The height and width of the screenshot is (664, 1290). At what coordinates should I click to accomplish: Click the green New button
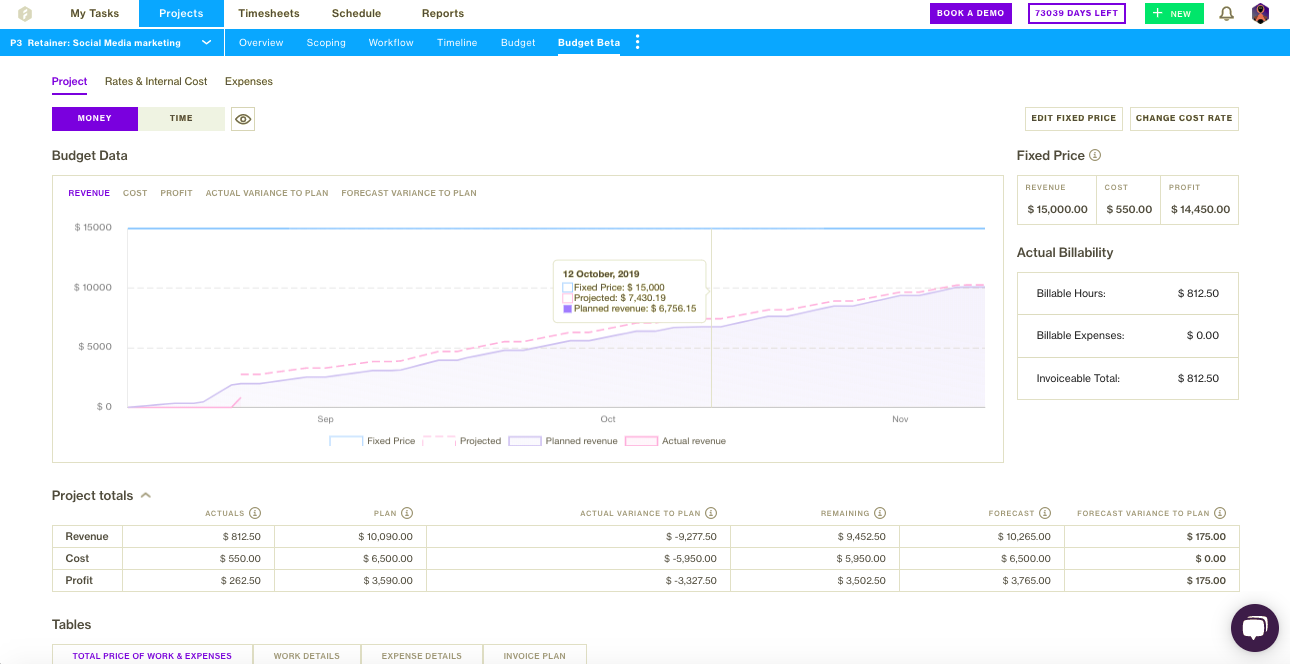1174,14
